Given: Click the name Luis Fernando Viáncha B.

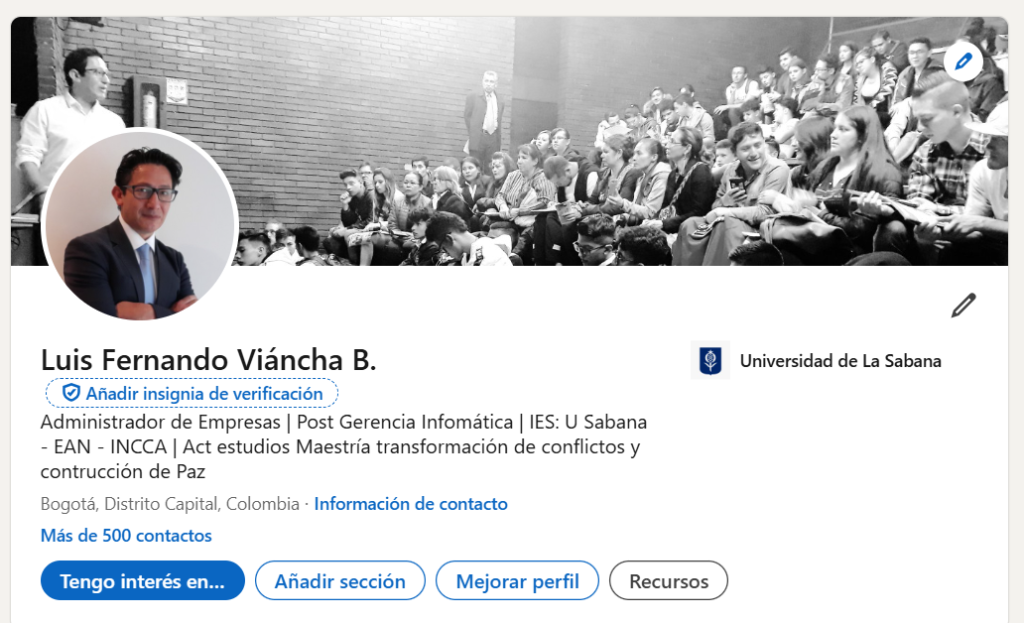Looking at the screenshot, I should [x=208, y=360].
